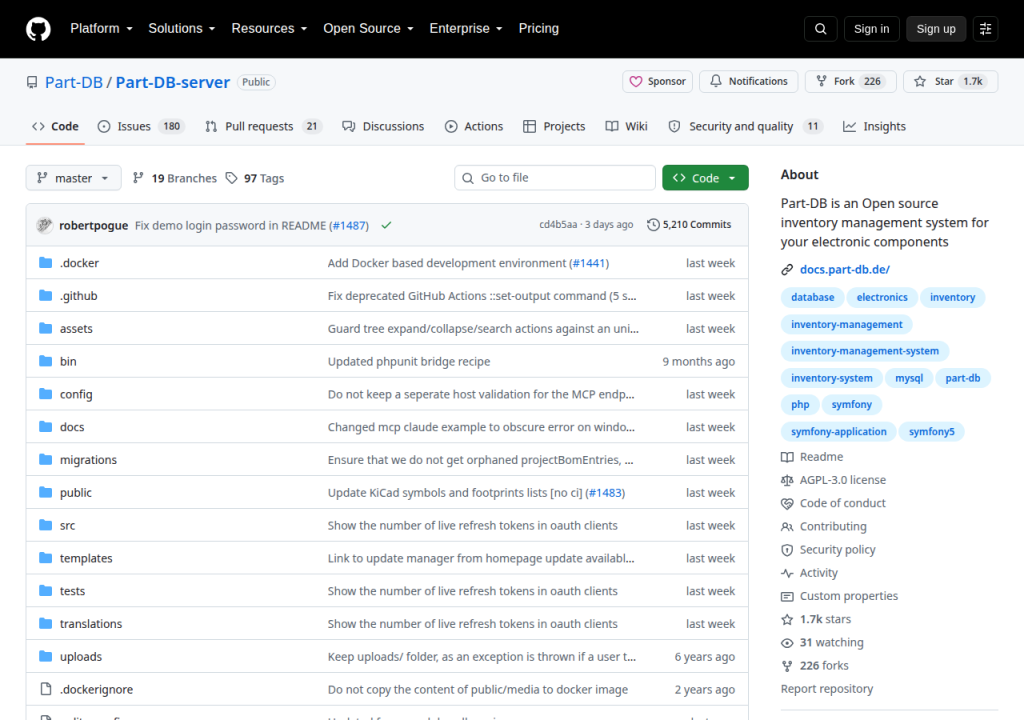Image resolution: width=1024 pixels, height=720 pixels.
Task: Click the Notifications bell button
Action: 748,82
